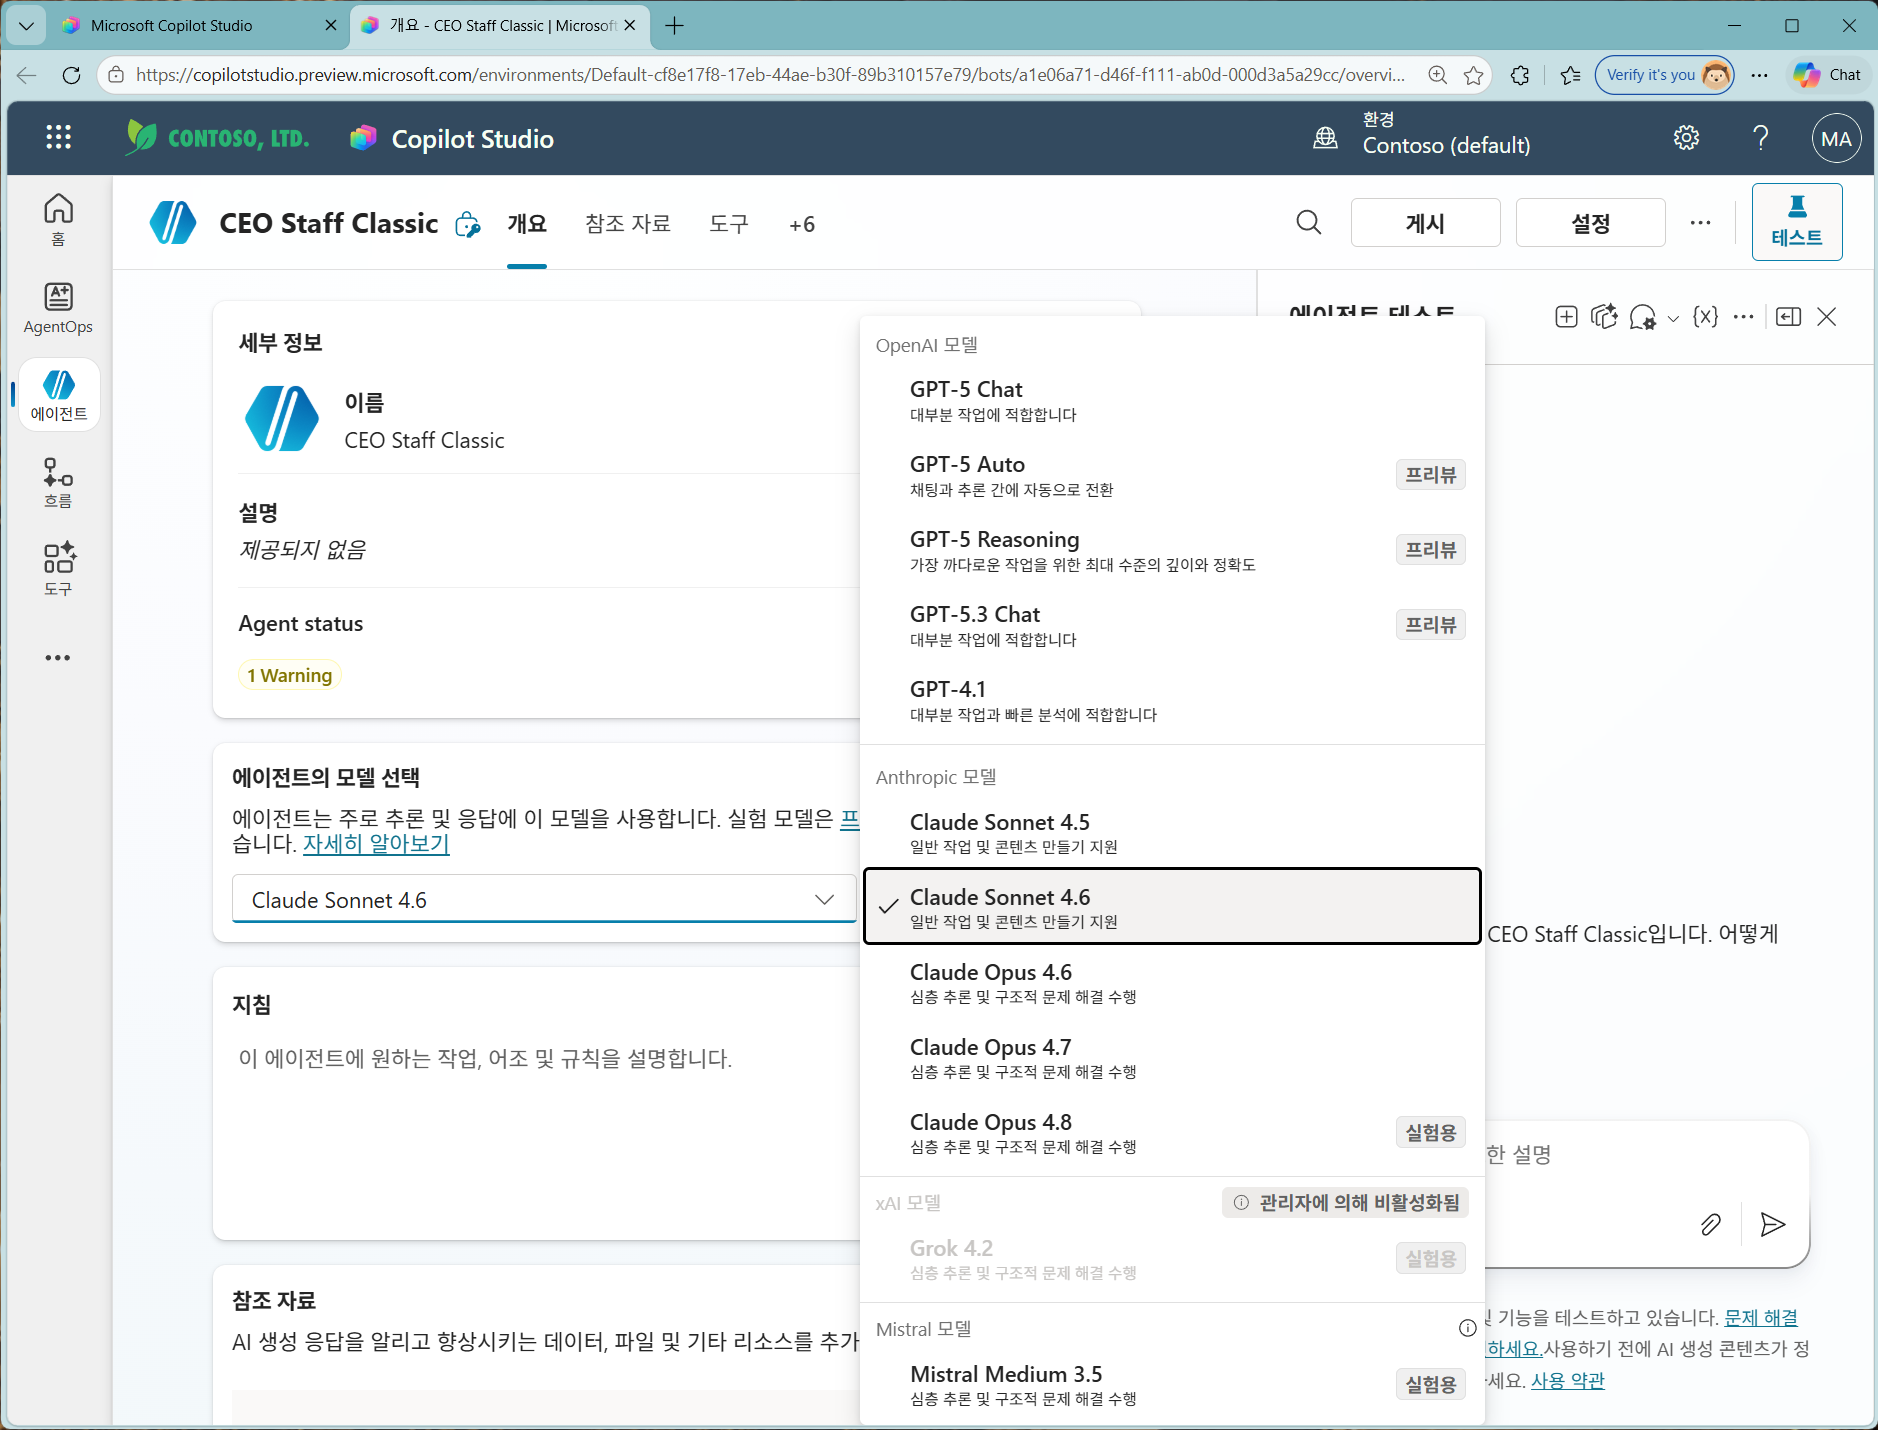This screenshot has width=1878, height=1430.
Task: Open the help question mark
Action: [x=1760, y=138]
